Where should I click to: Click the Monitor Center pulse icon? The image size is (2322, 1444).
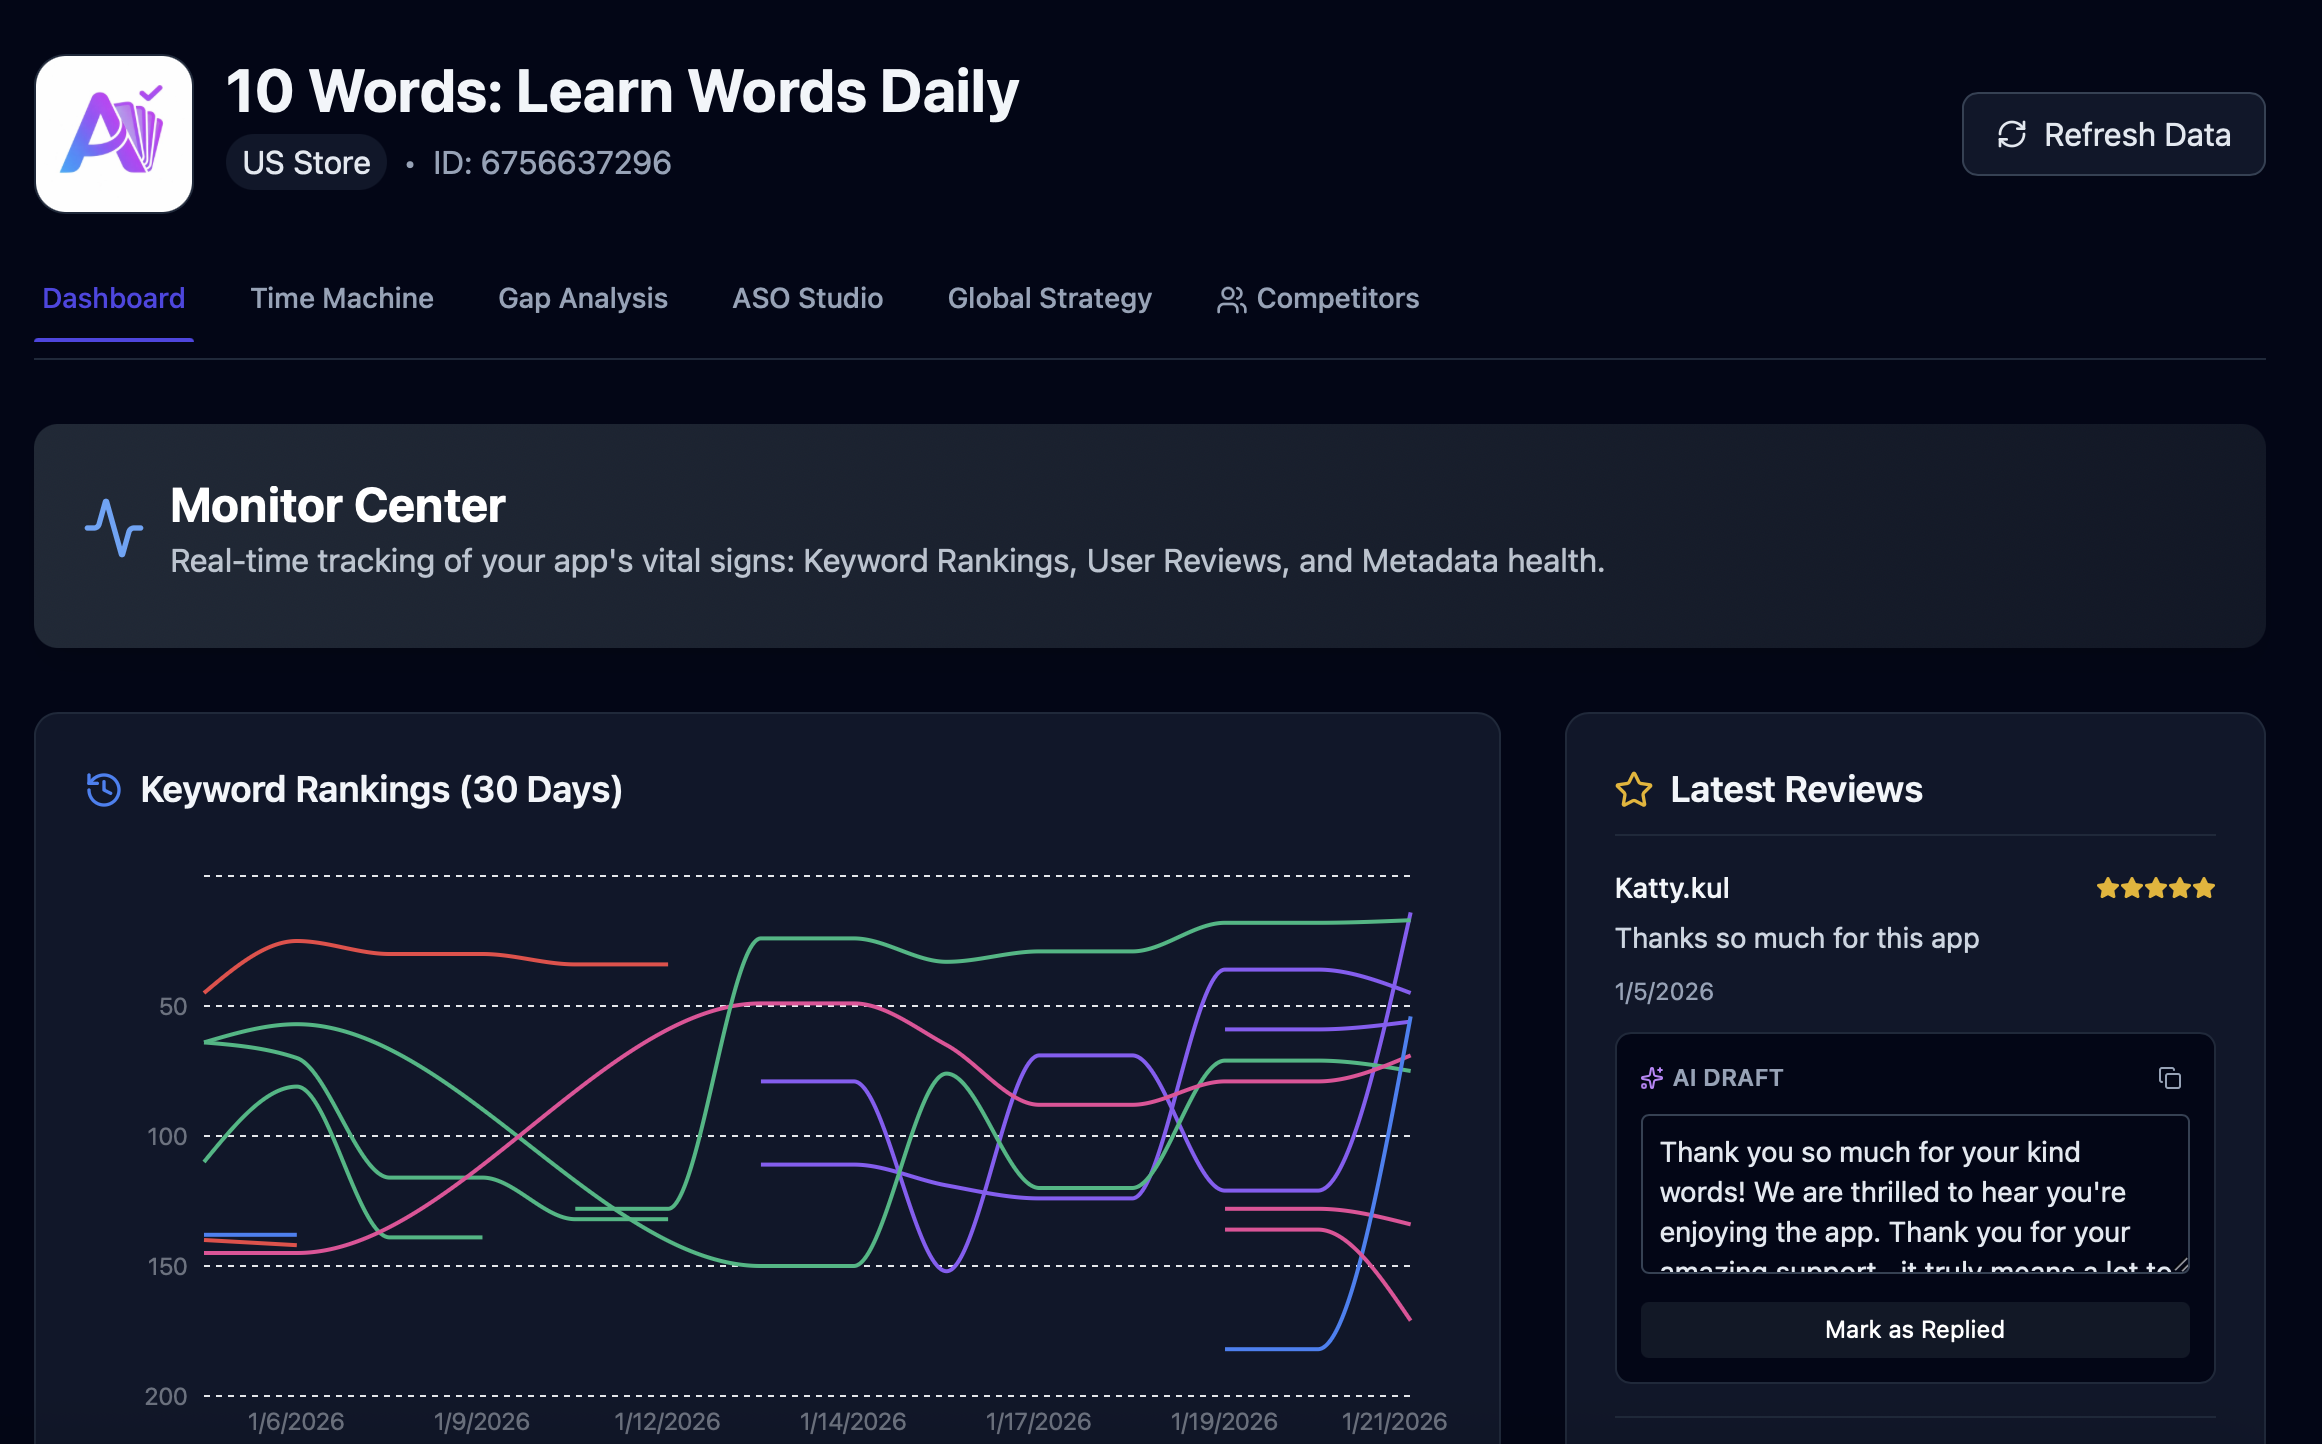tap(114, 528)
